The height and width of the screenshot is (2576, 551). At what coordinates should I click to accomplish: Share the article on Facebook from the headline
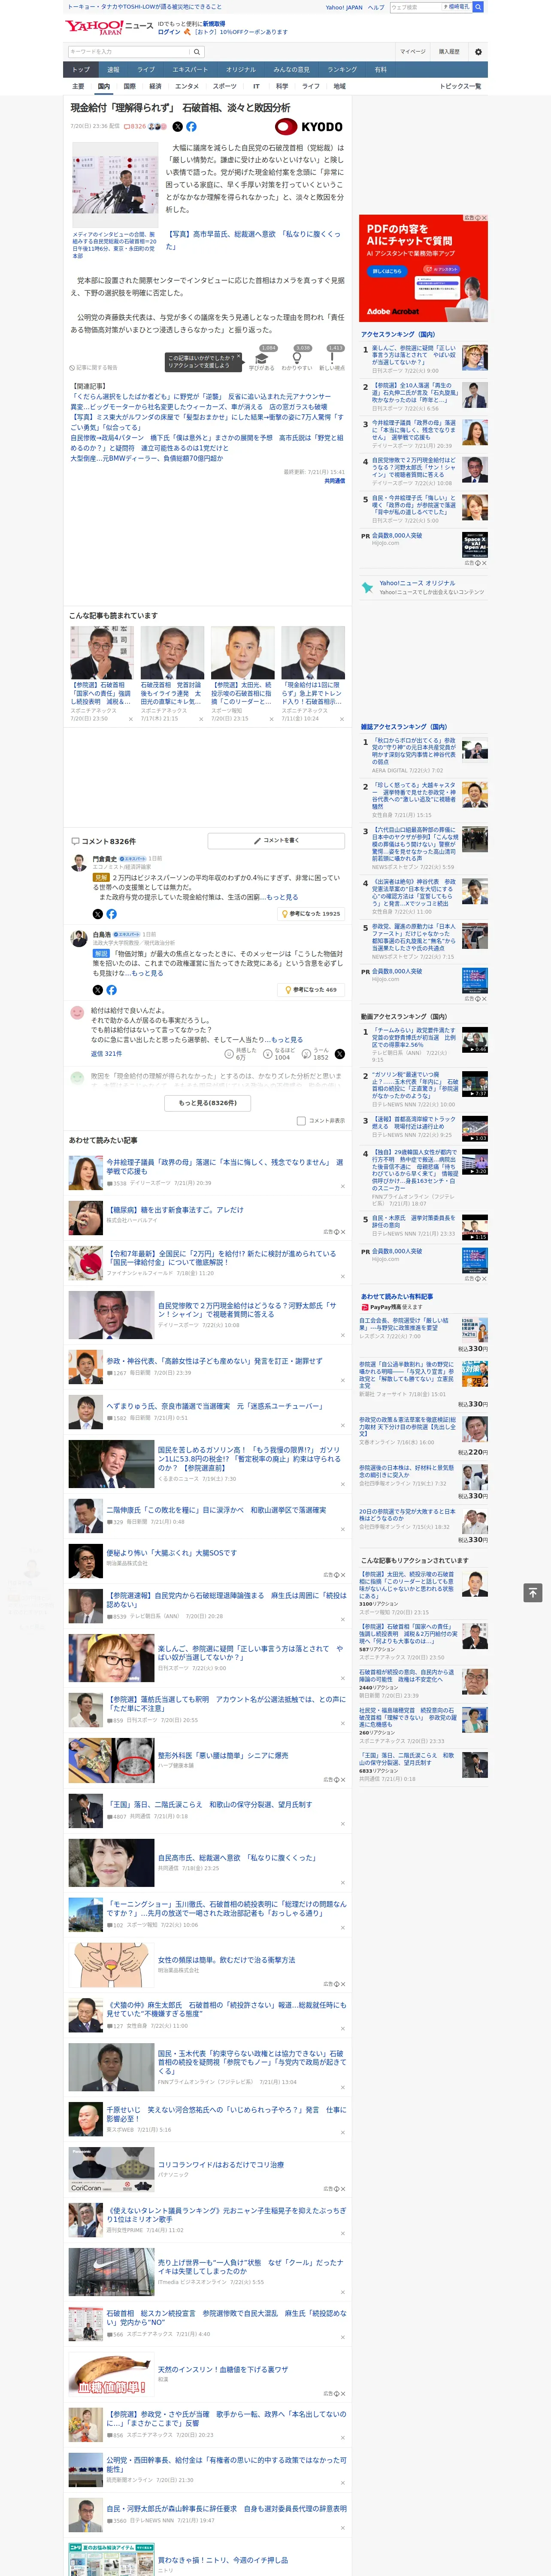191,127
